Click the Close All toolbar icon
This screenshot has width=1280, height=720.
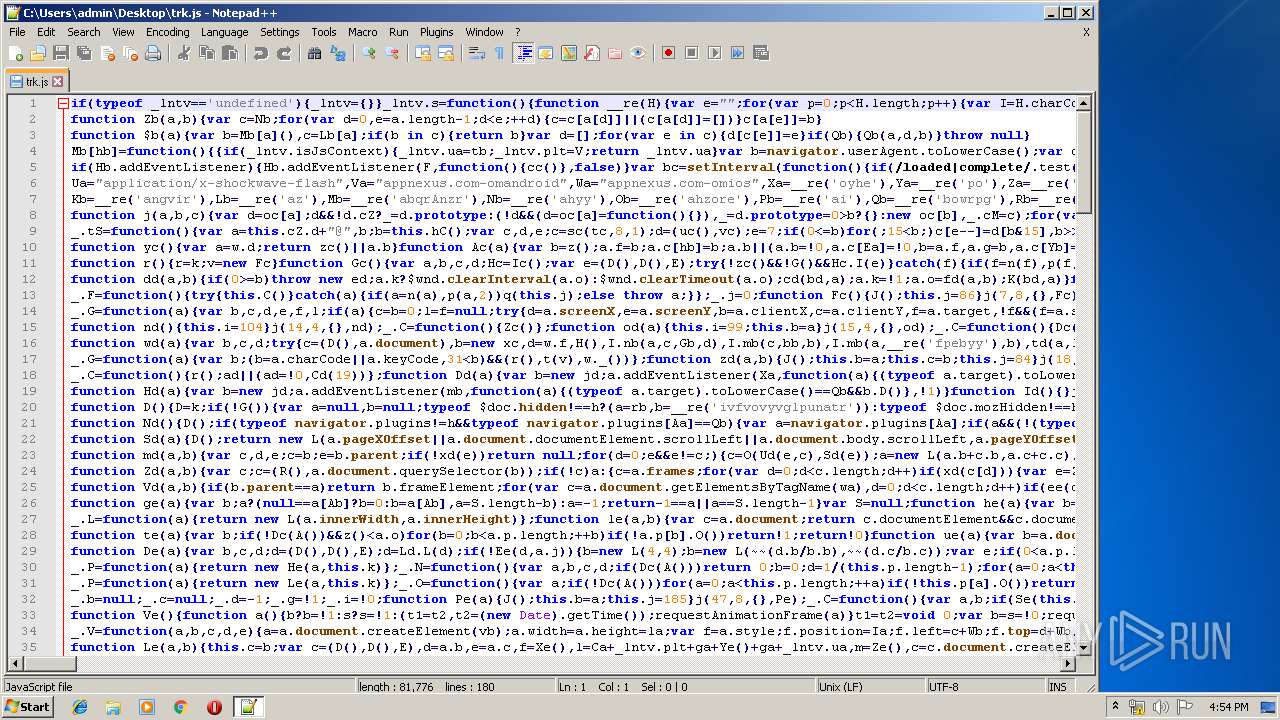[130, 53]
